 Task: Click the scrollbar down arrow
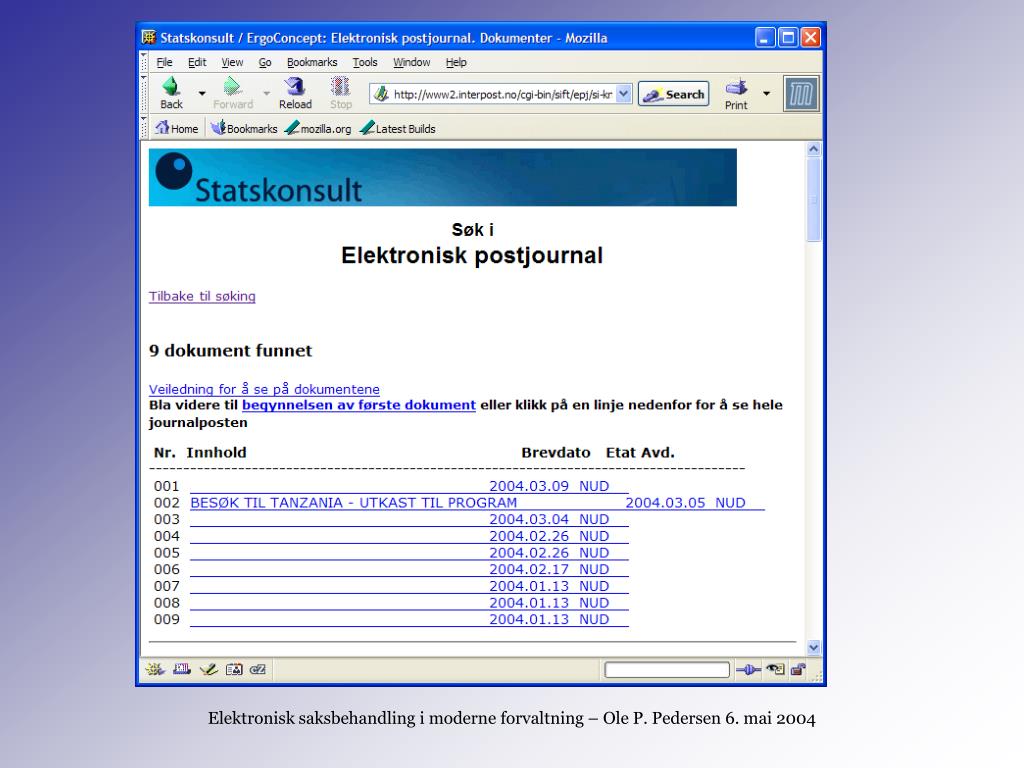[814, 648]
